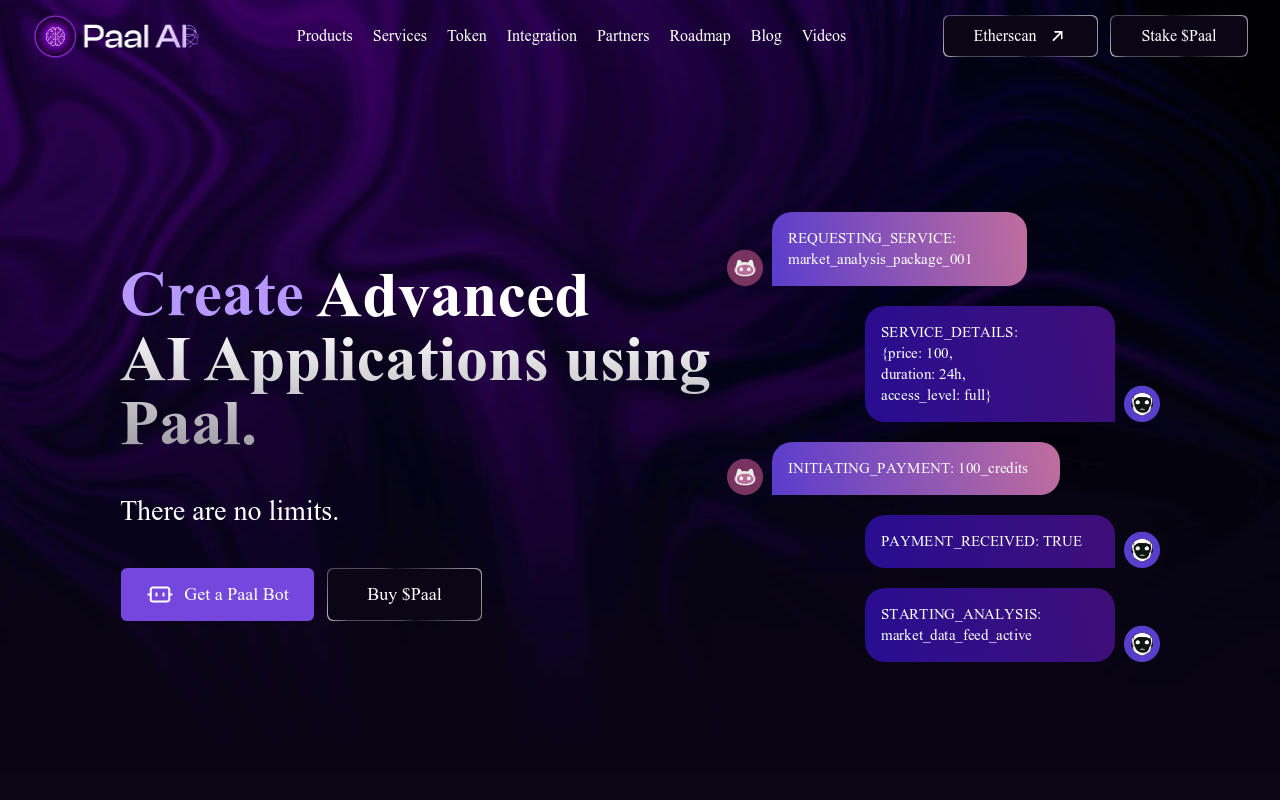This screenshot has height=800, width=1280.
Task: Click the SERVICE_DETAILS chat bubble
Action: click(x=990, y=364)
